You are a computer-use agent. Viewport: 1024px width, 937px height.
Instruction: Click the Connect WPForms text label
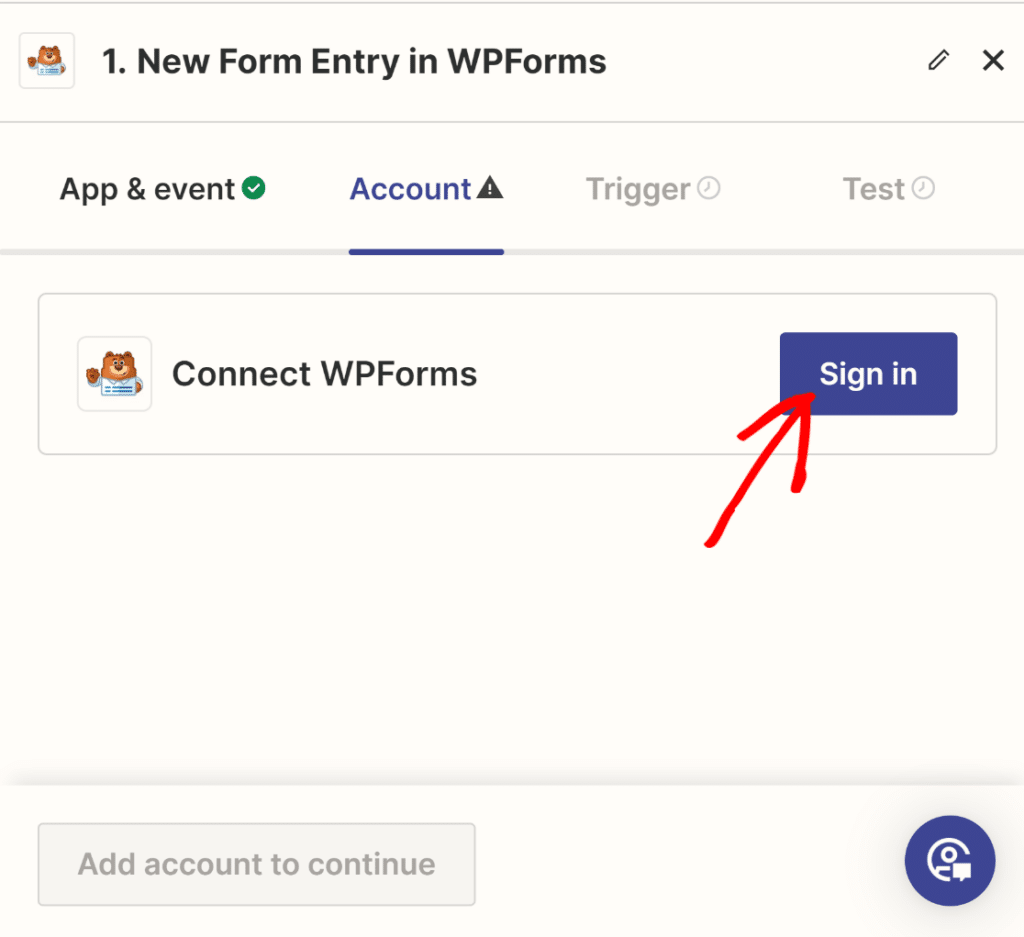pyautogui.click(x=324, y=373)
